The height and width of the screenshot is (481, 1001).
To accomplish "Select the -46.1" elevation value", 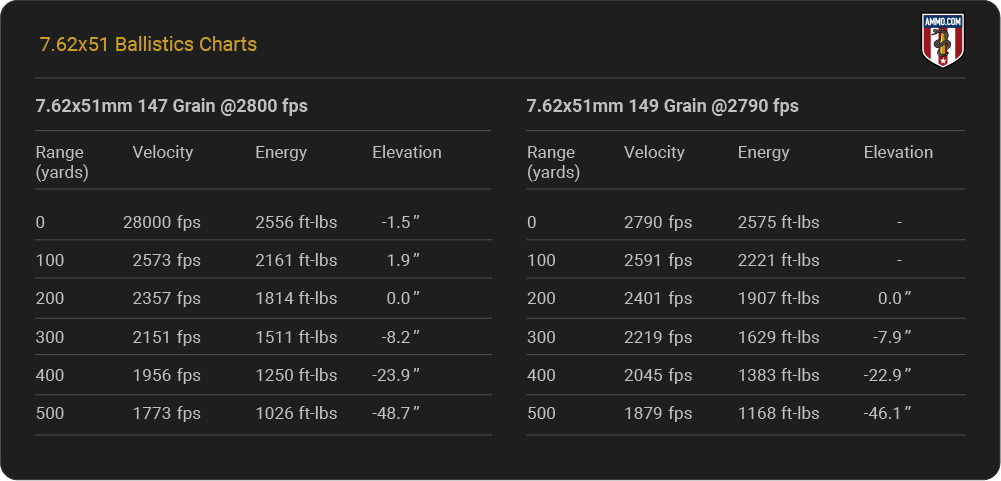I will click(x=886, y=413).
